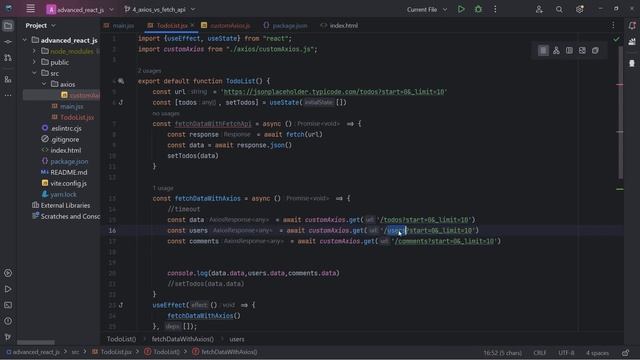Click the inspection checkmark widget
This screenshot has width=640, height=360.
tap(616, 39)
